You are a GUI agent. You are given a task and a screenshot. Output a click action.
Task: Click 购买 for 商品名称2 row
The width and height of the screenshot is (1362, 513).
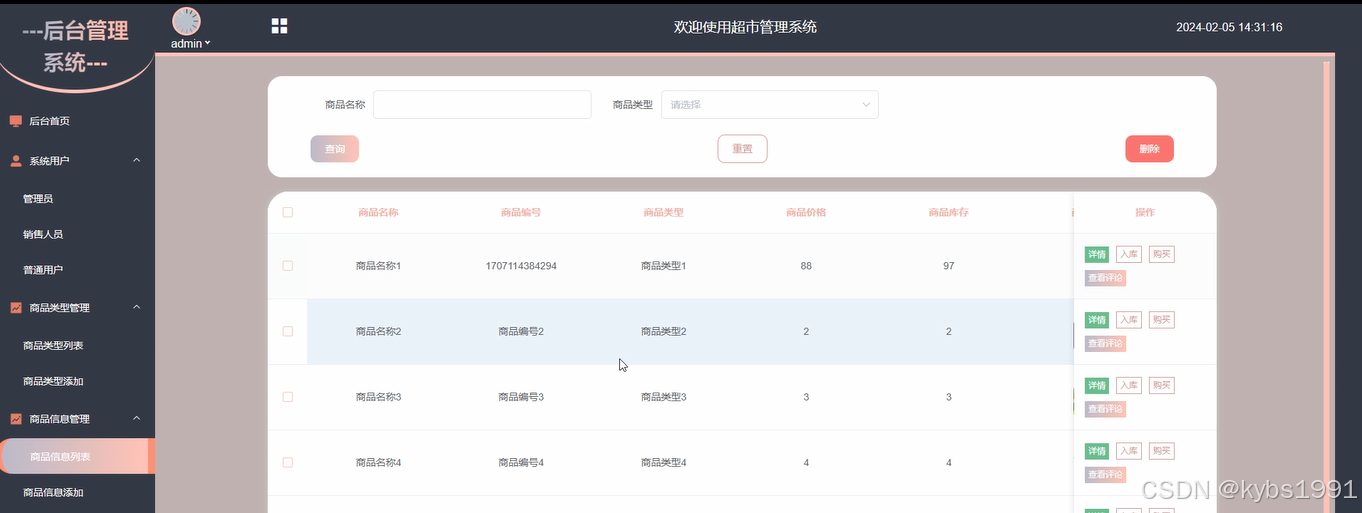[1161, 320]
